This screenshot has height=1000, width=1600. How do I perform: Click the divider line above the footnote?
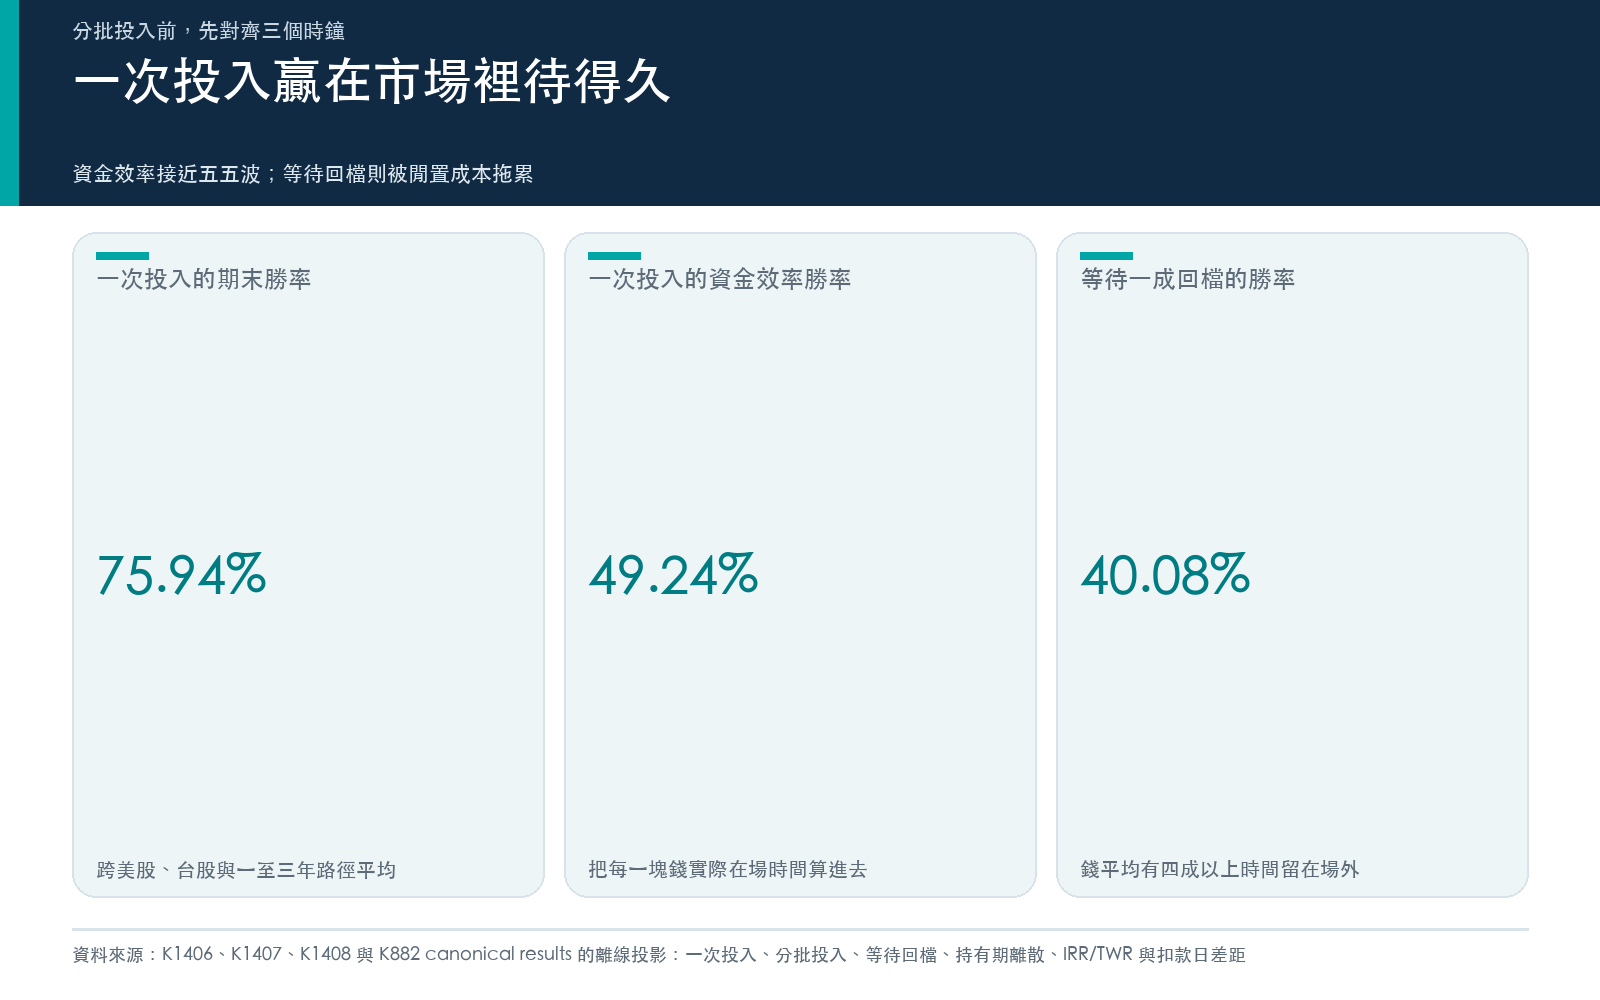(800, 929)
